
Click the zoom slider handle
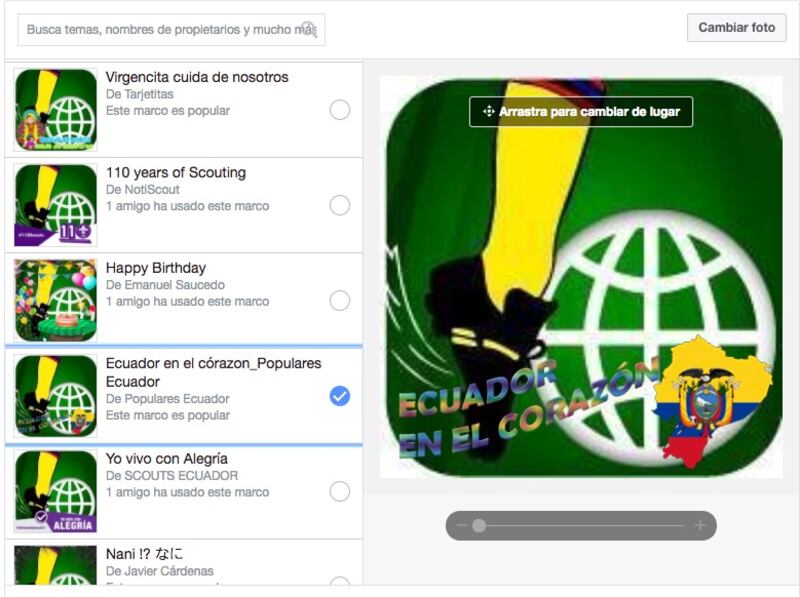coord(479,526)
